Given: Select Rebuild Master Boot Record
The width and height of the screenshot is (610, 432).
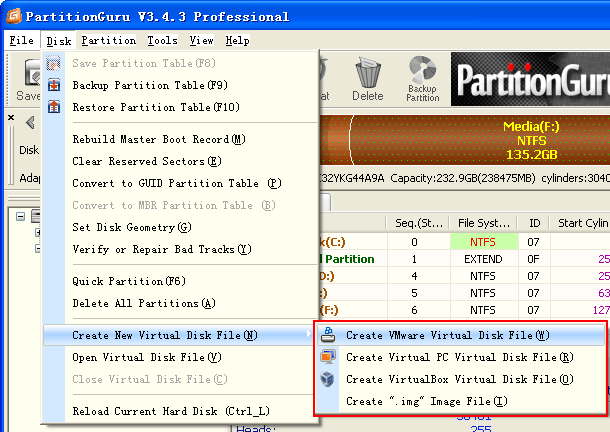Looking at the screenshot, I should click(x=181, y=139).
